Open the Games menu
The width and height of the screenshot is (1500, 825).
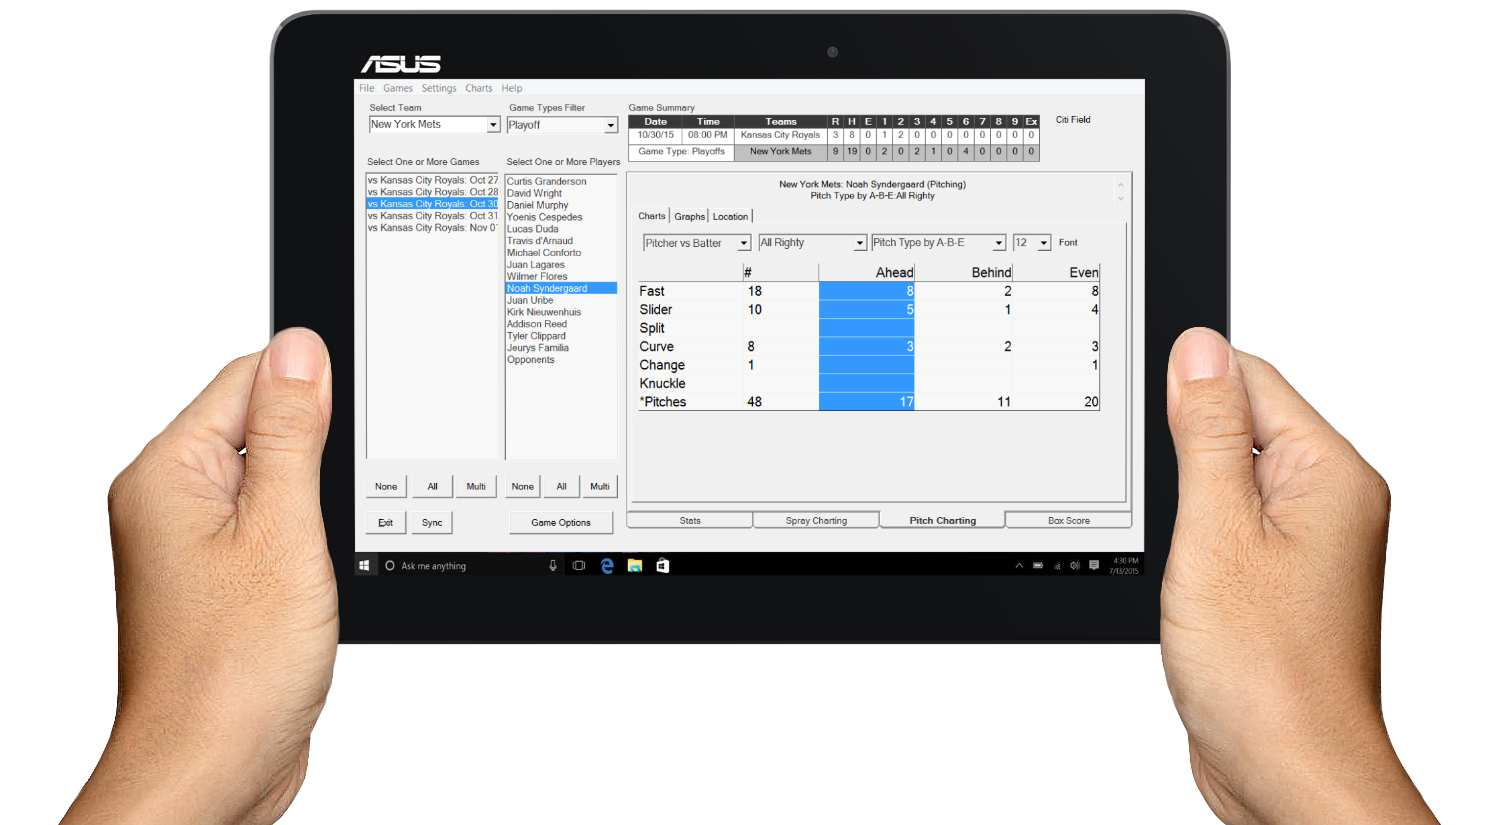point(398,88)
